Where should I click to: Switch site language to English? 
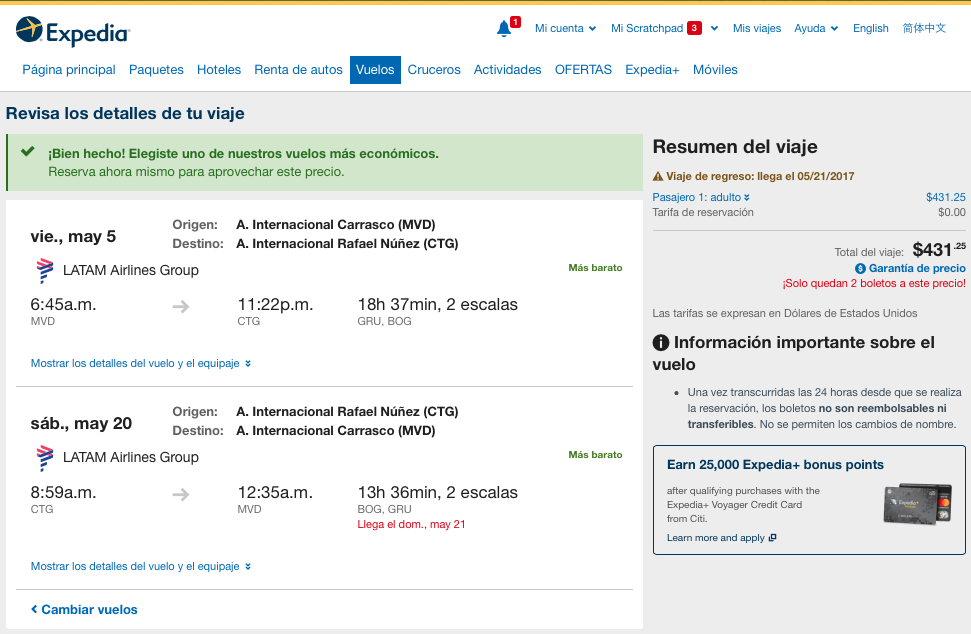coord(870,28)
